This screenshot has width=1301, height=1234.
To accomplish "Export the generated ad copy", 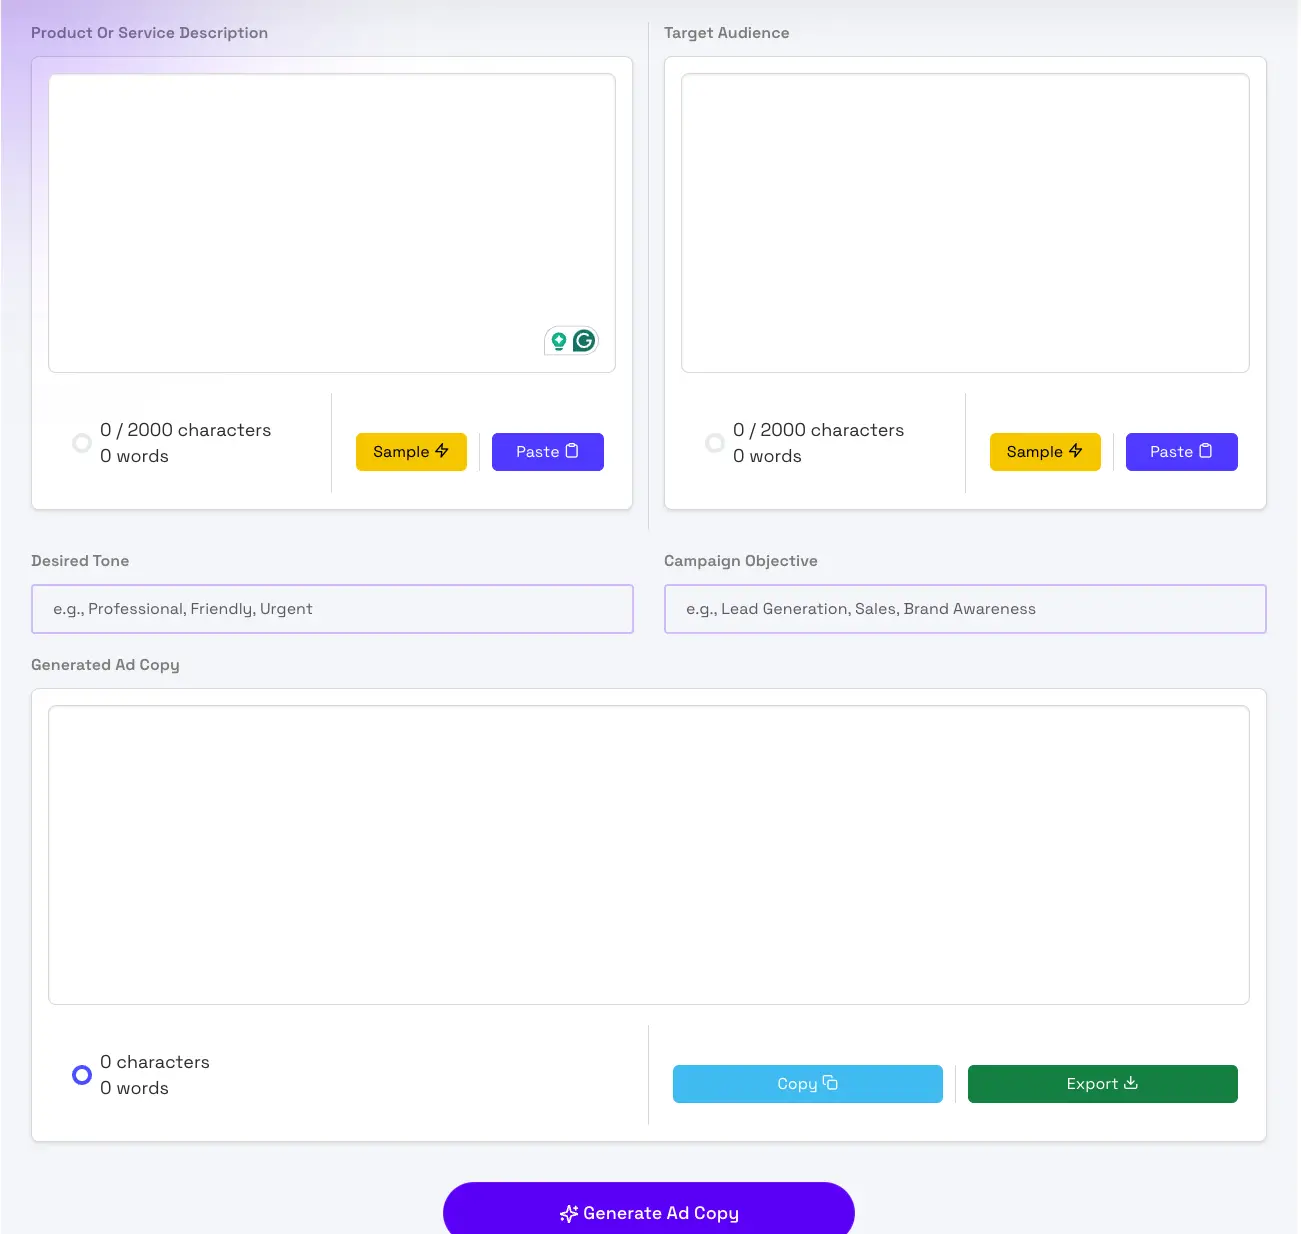I will point(1103,1084).
